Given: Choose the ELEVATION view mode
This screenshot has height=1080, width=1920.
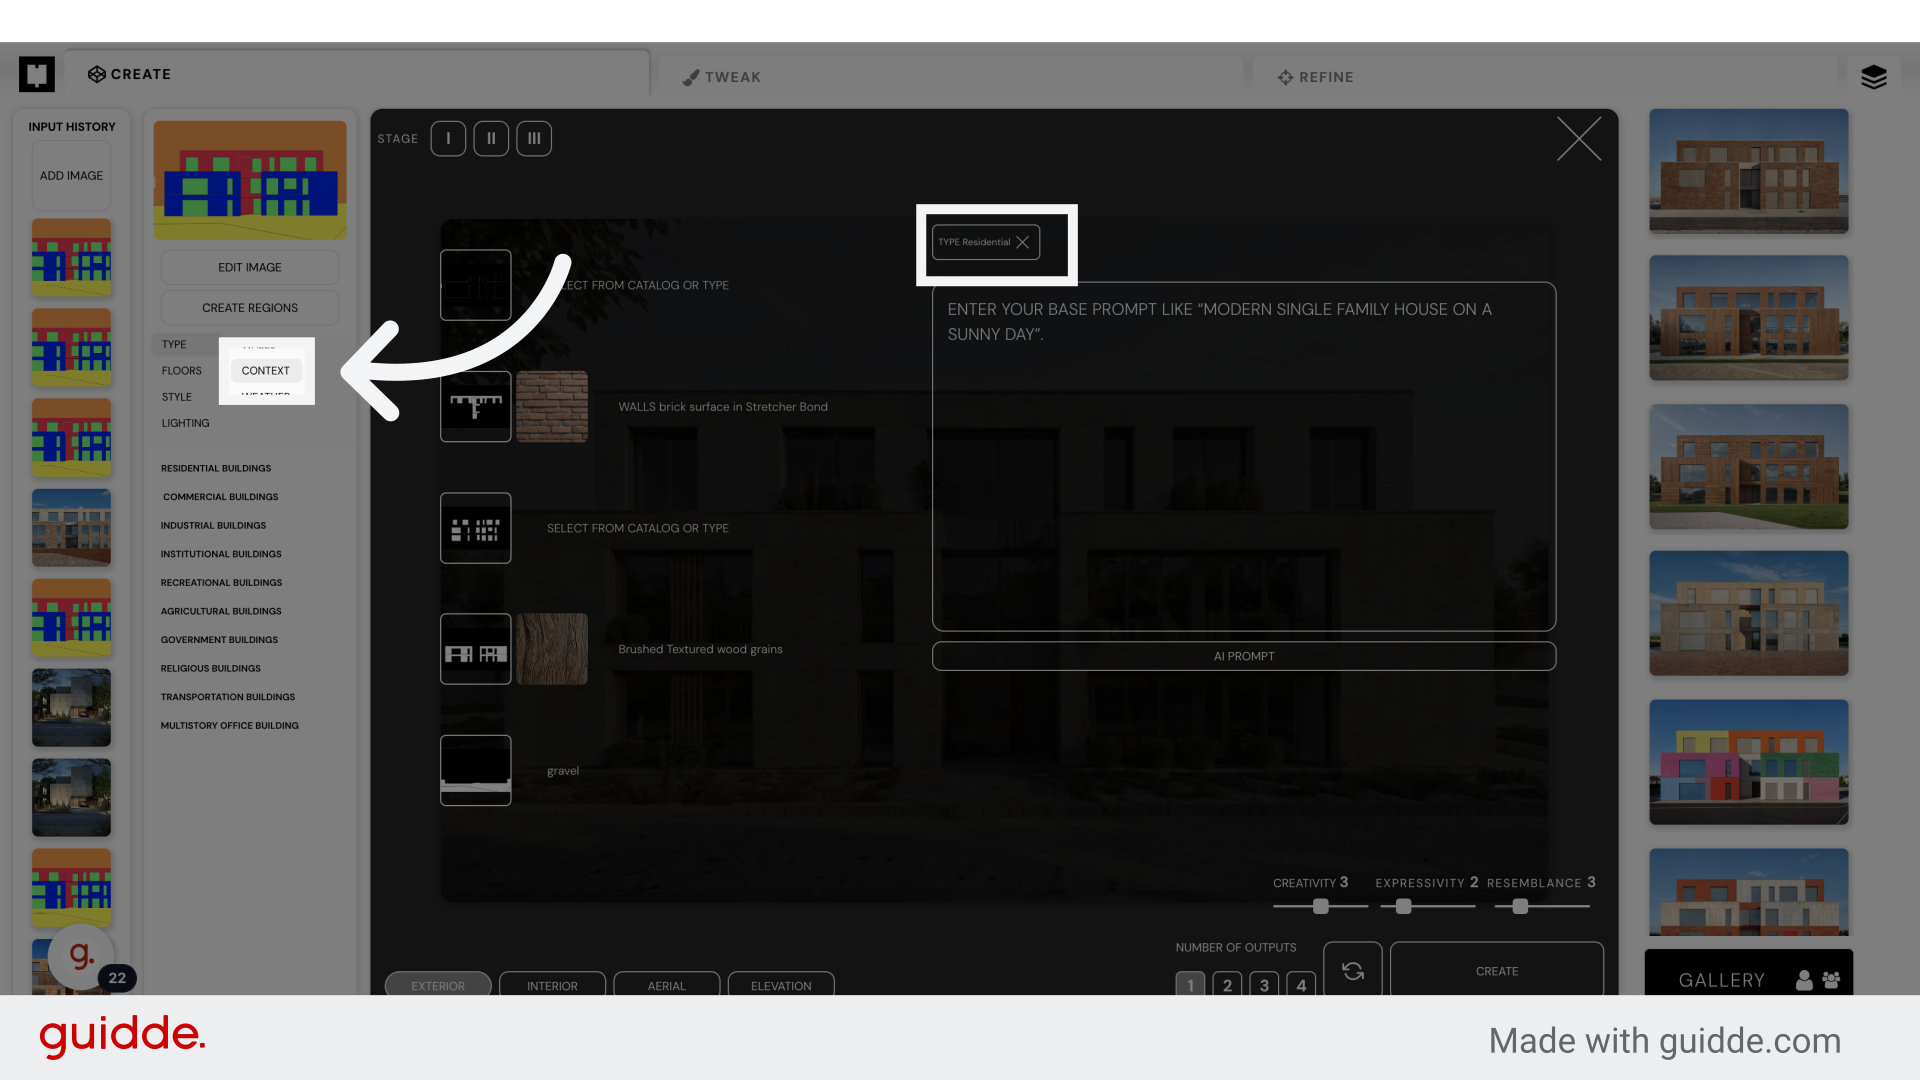Looking at the screenshot, I should click(x=781, y=984).
